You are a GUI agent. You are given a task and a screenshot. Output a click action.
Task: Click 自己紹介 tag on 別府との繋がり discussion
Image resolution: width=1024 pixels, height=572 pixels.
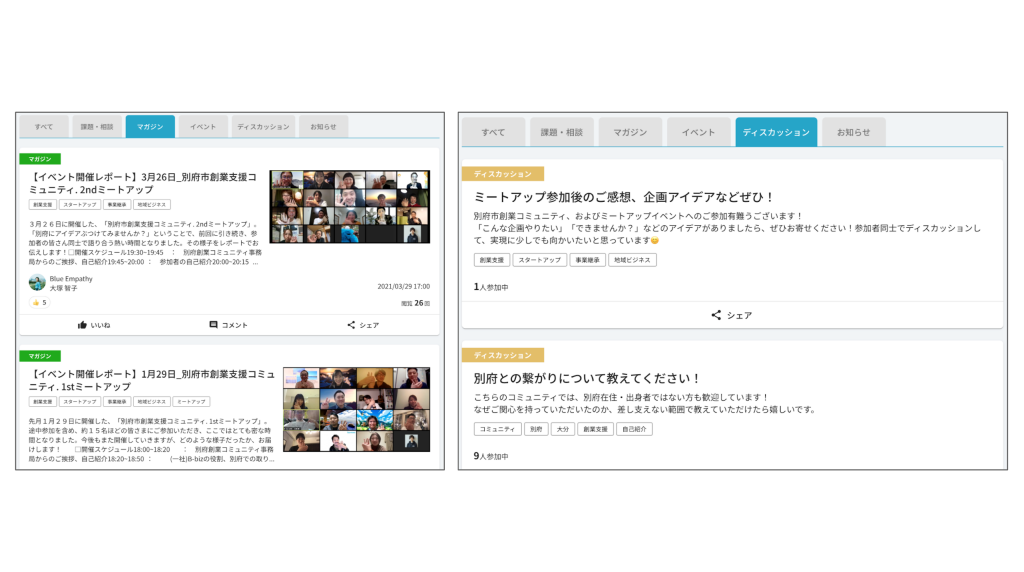(x=634, y=429)
